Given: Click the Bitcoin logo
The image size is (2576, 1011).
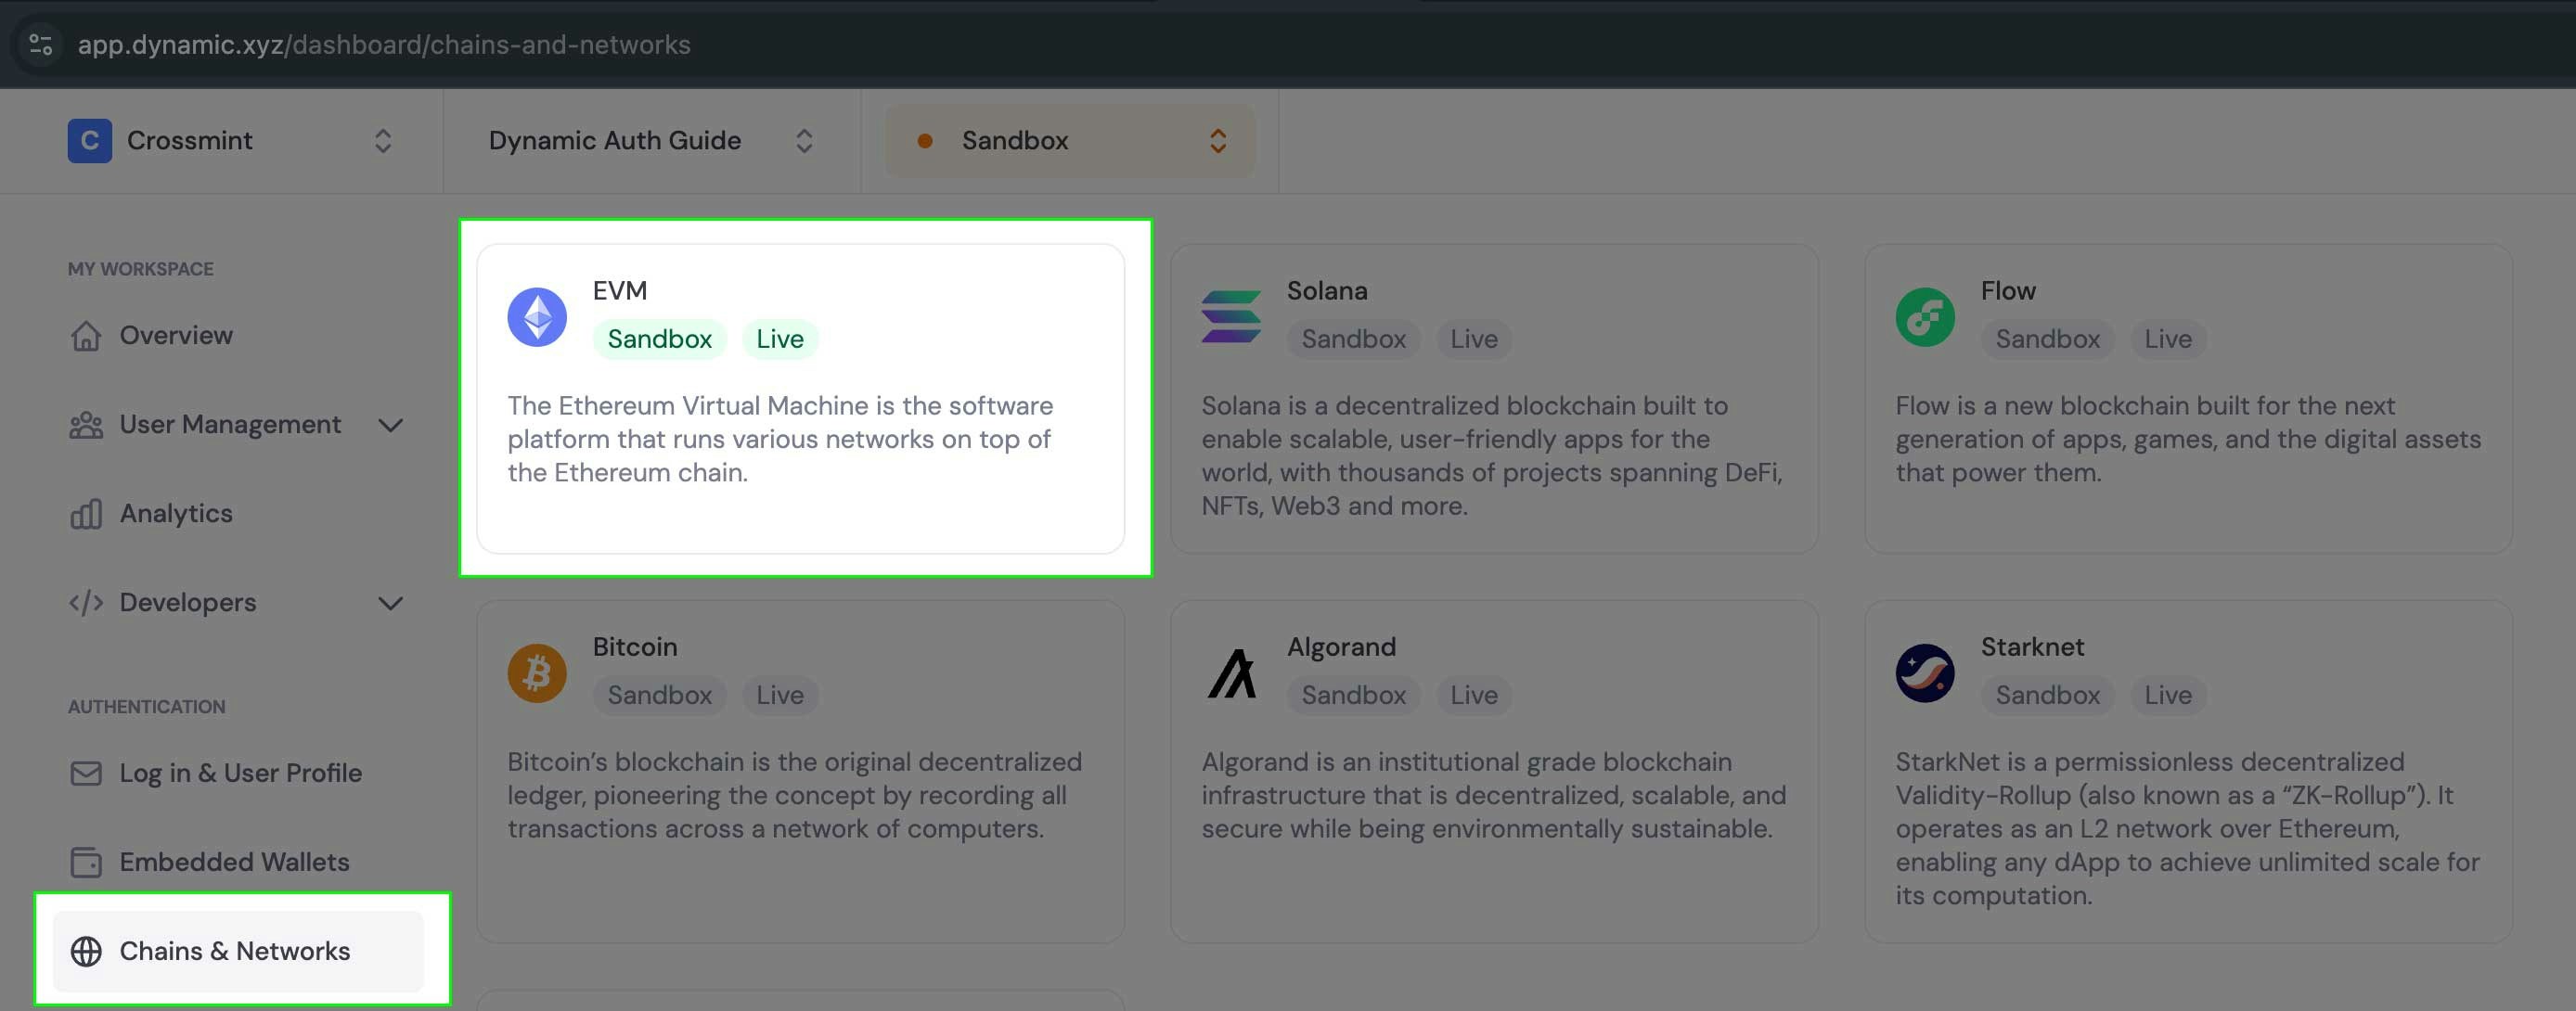Looking at the screenshot, I should point(537,673).
